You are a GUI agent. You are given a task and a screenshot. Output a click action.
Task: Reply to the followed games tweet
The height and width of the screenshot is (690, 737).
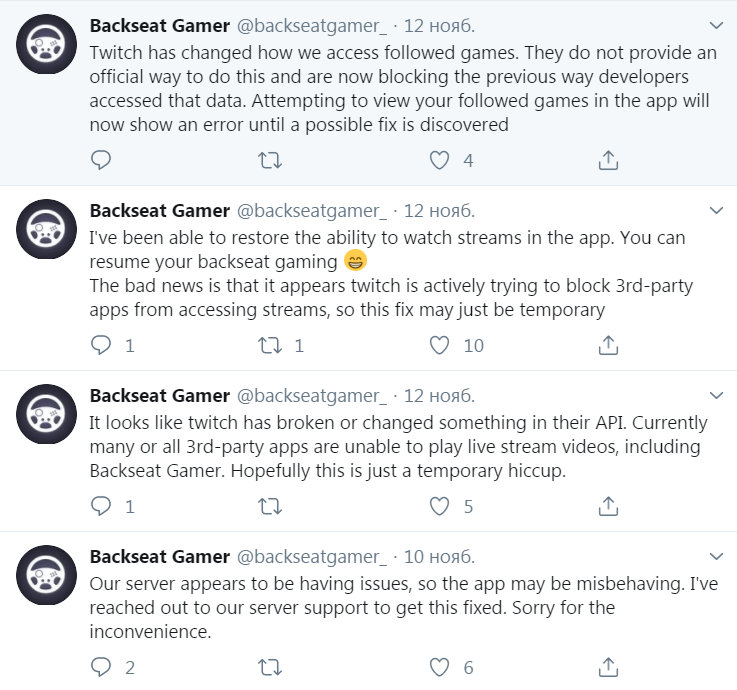(x=101, y=160)
